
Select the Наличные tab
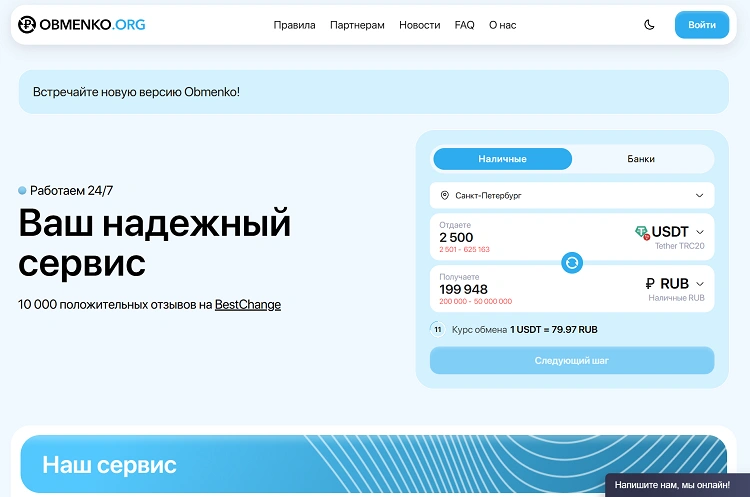pos(502,159)
